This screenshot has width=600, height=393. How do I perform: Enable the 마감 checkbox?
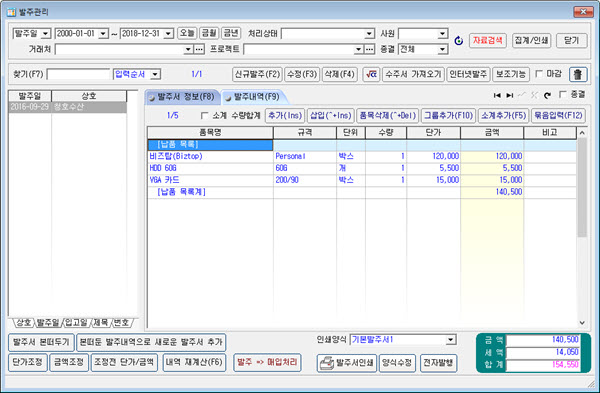coord(539,73)
